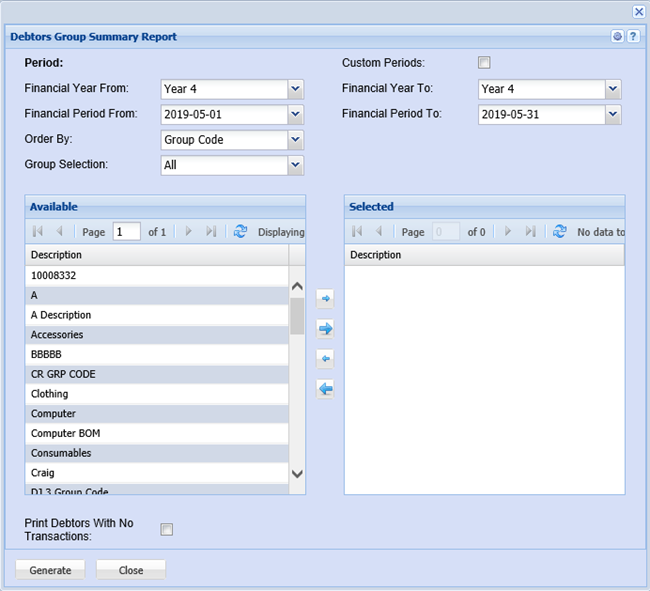Click the Close button

click(131, 570)
